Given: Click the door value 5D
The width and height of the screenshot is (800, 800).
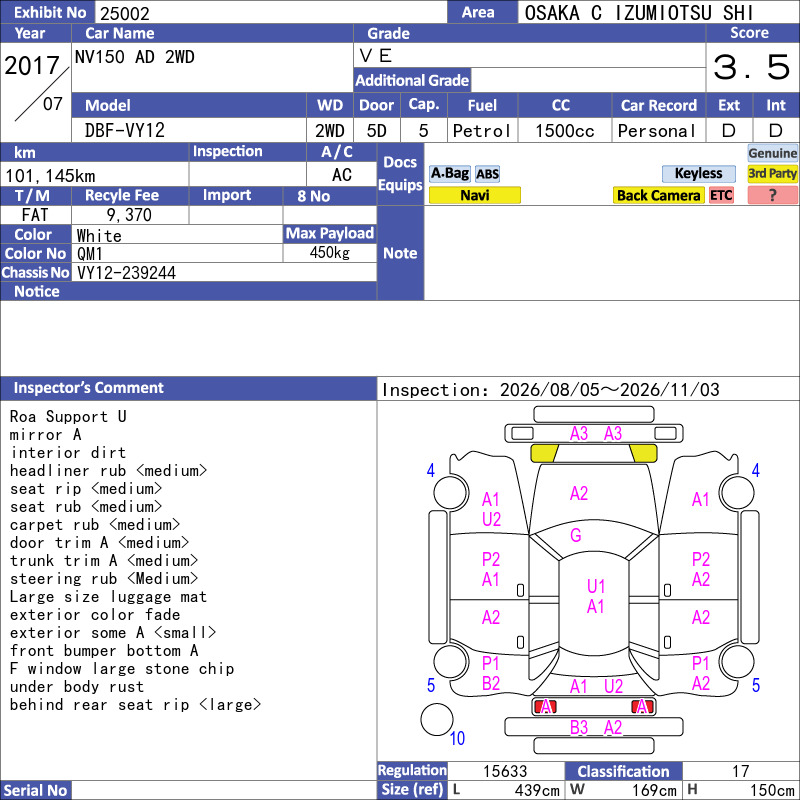Looking at the screenshot, I should tap(377, 131).
